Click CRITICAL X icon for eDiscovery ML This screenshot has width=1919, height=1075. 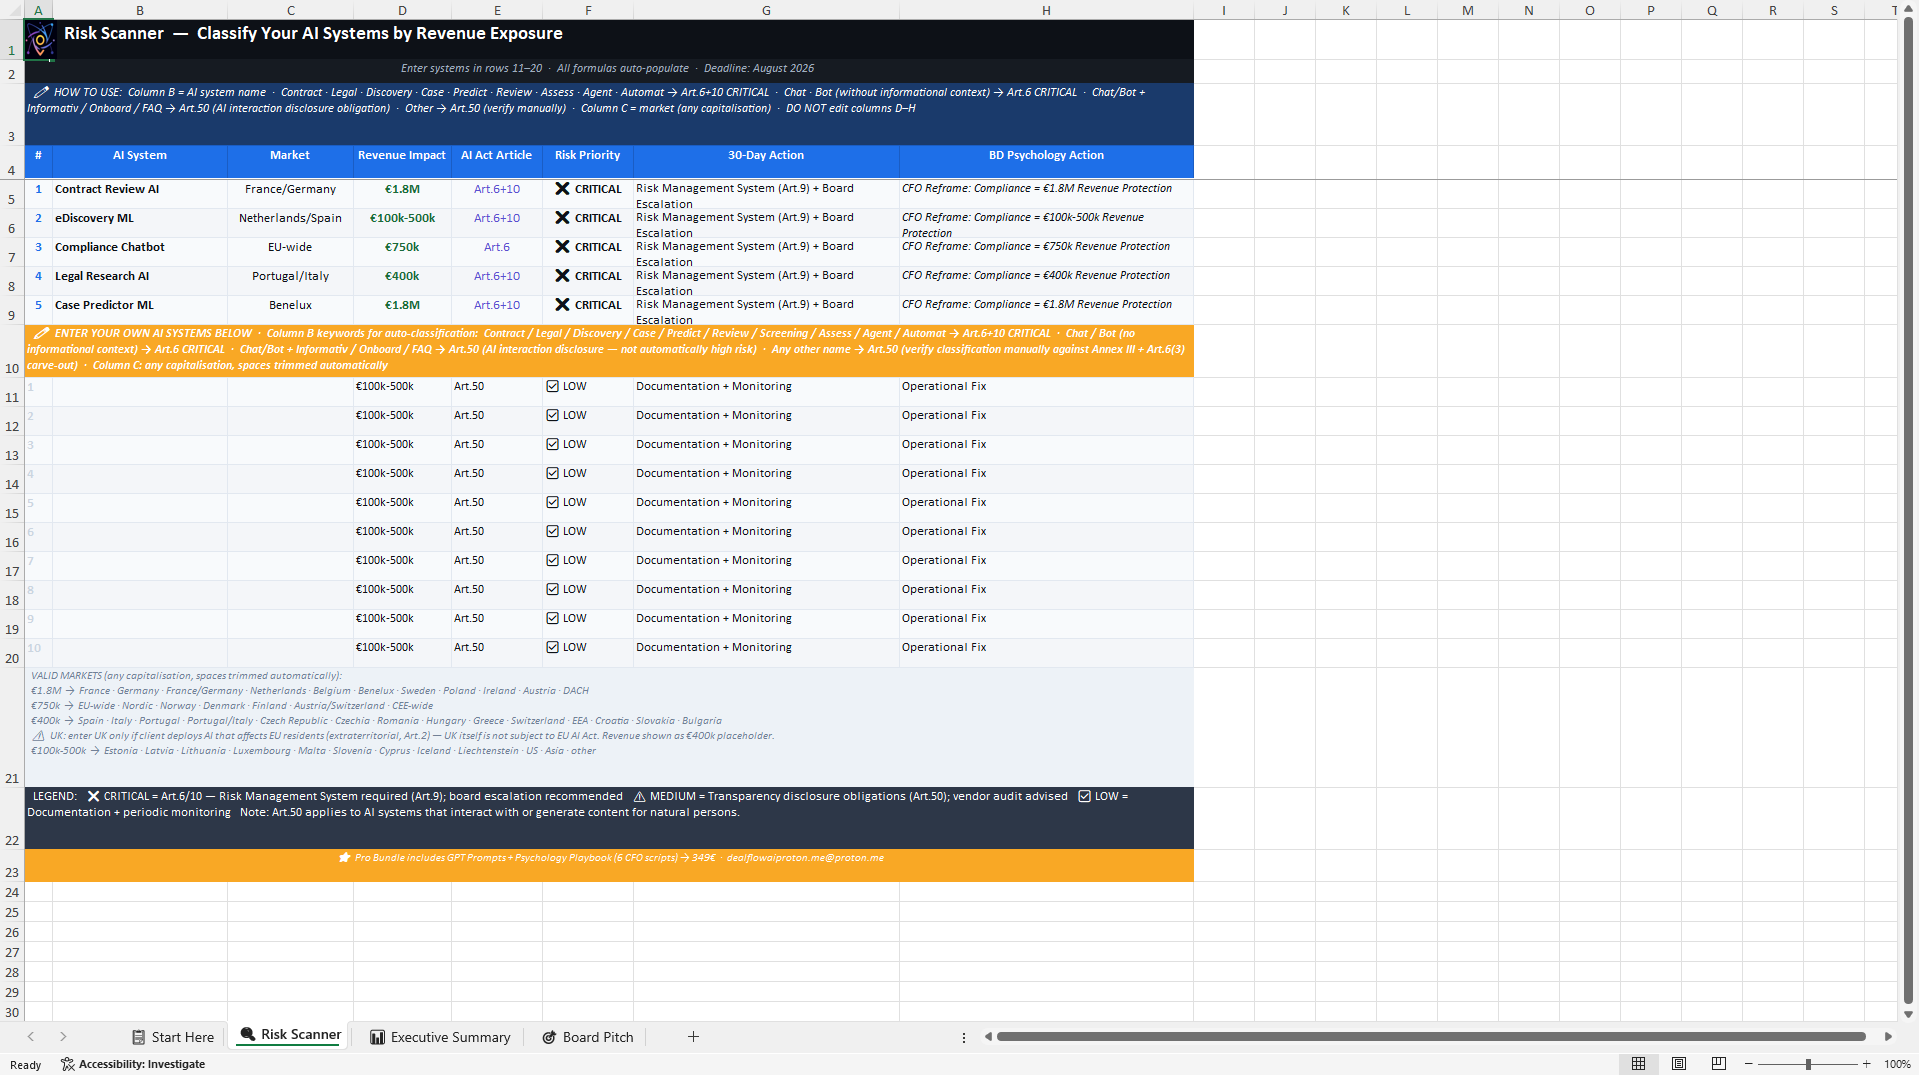pos(563,218)
